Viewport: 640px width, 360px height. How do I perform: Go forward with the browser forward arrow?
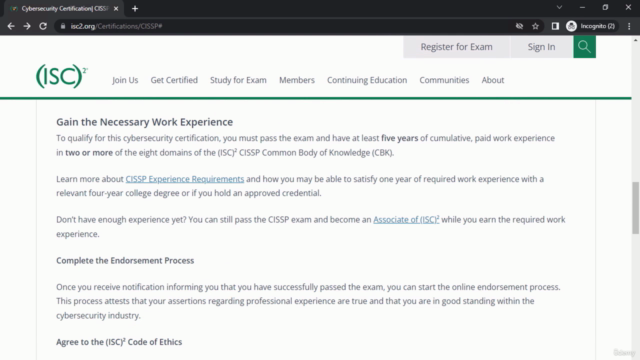(27, 26)
